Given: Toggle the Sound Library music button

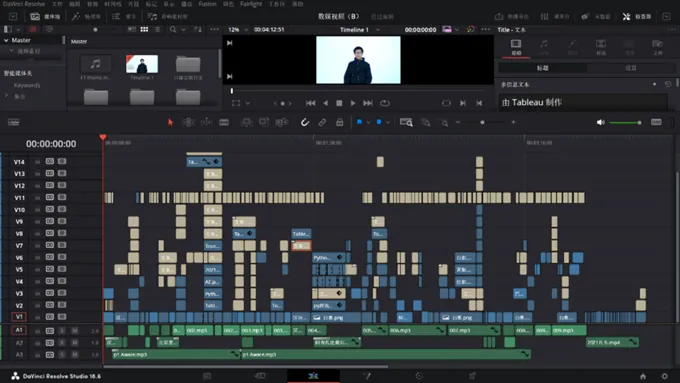Looking at the screenshot, I should [x=167, y=16].
